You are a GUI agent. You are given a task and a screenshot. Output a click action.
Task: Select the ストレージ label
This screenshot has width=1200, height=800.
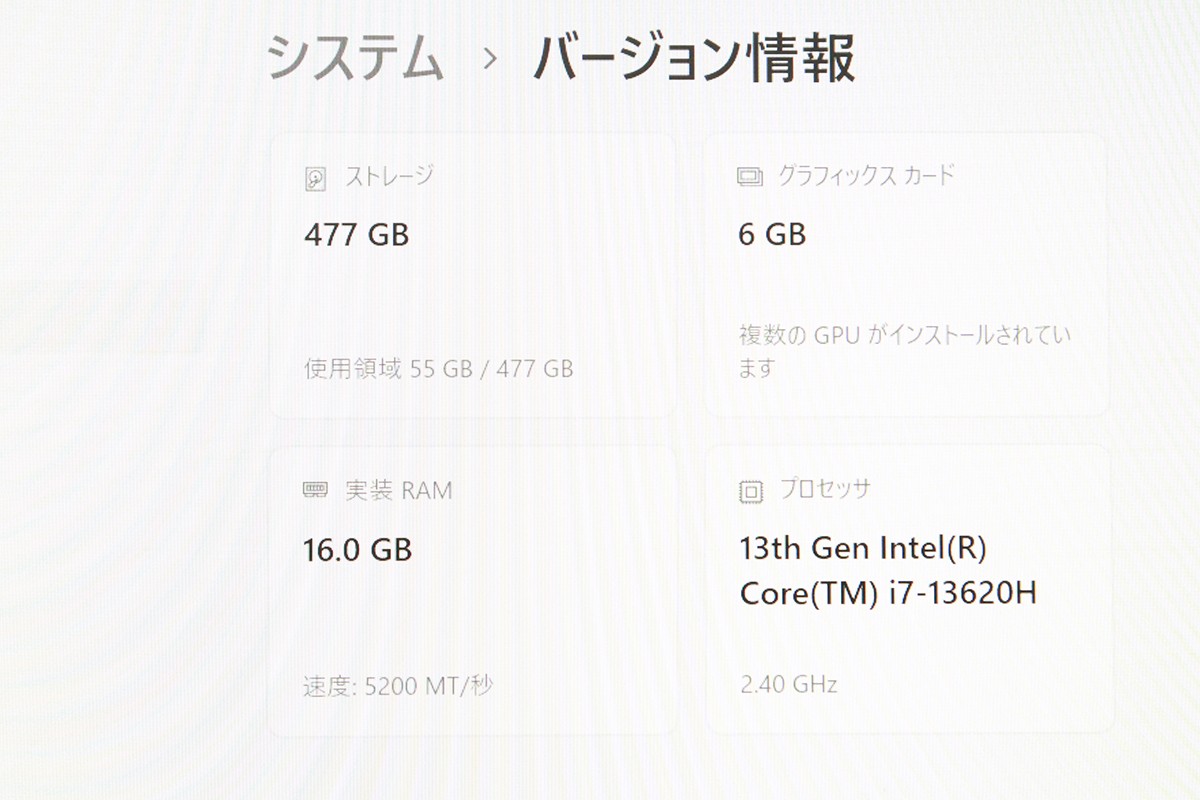click(x=389, y=177)
